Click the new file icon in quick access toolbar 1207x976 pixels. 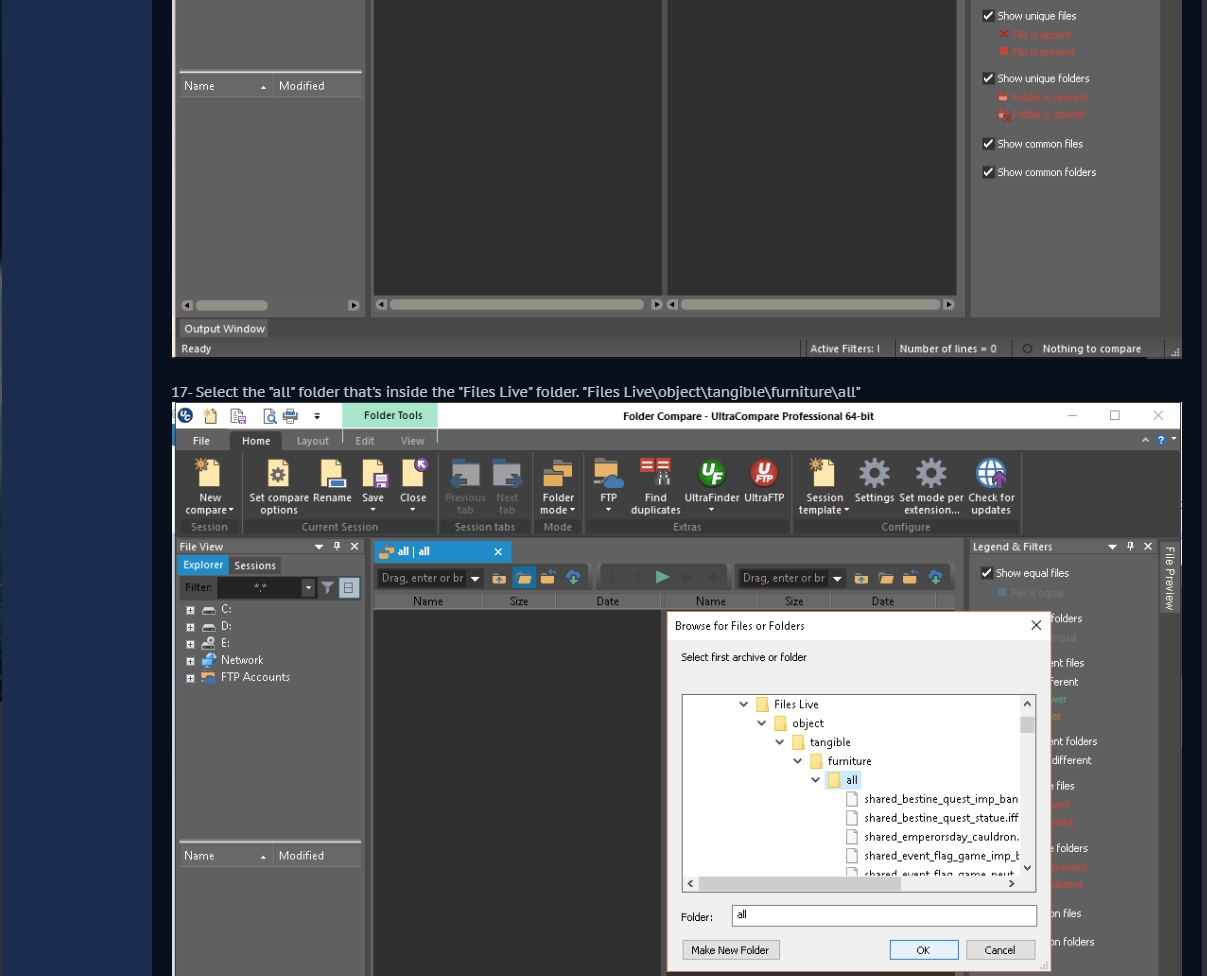click(x=210, y=416)
